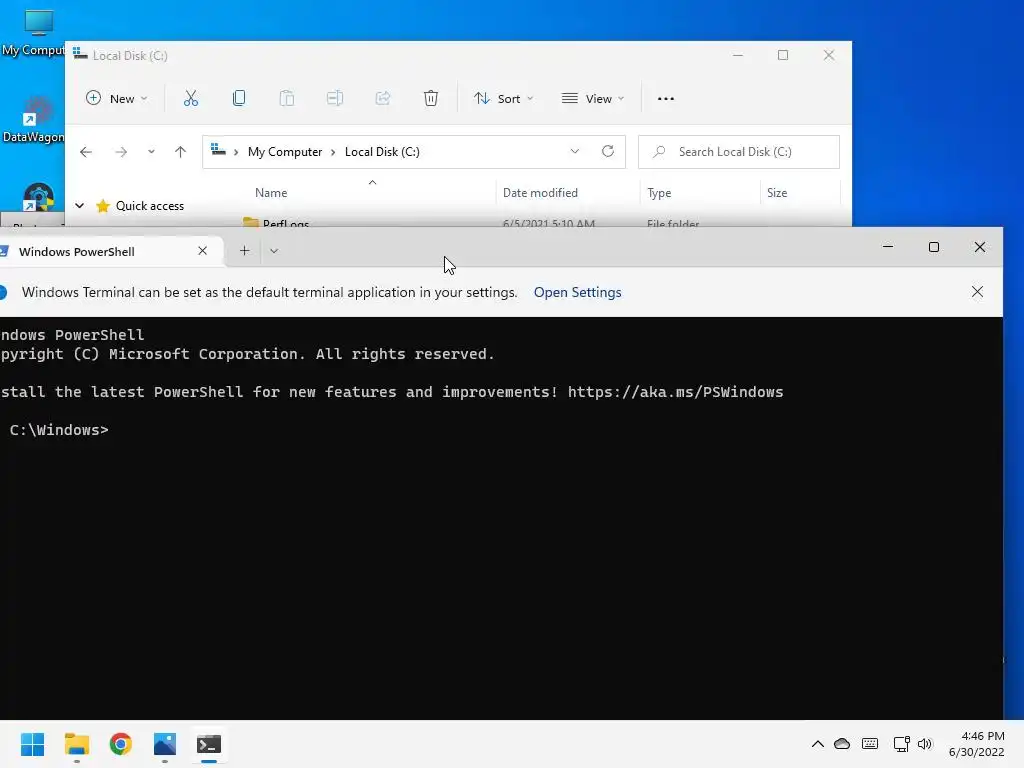Click the Copy icon in File Explorer toolbar
The image size is (1024, 768).
tap(239, 99)
